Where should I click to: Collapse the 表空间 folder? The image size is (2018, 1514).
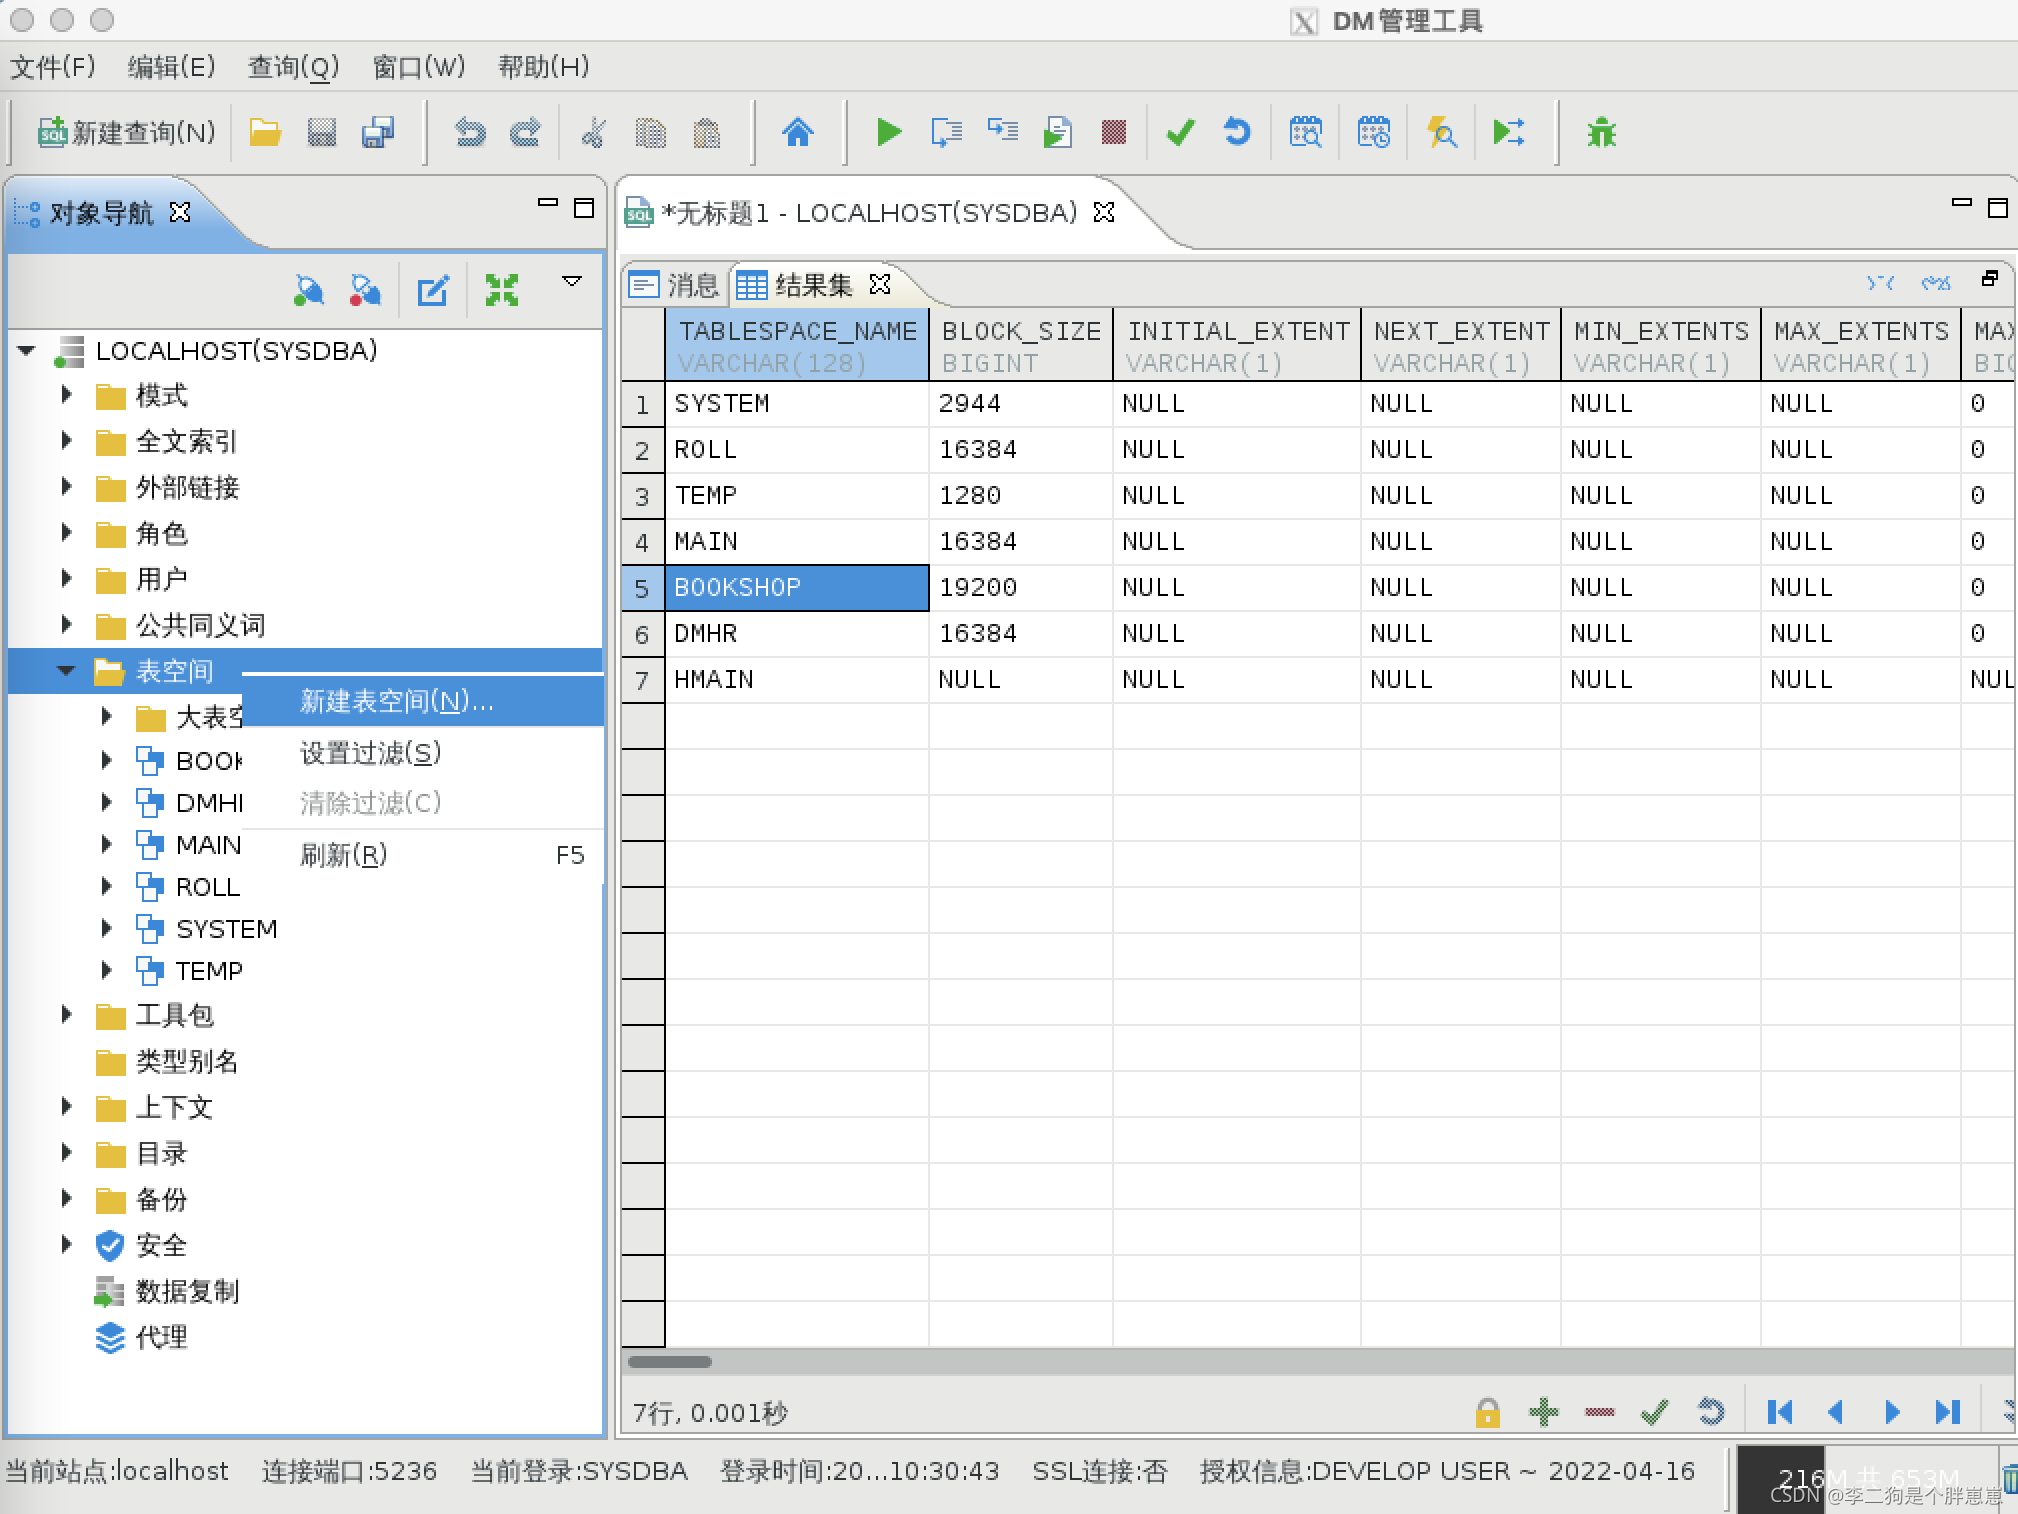pos(67,671)
